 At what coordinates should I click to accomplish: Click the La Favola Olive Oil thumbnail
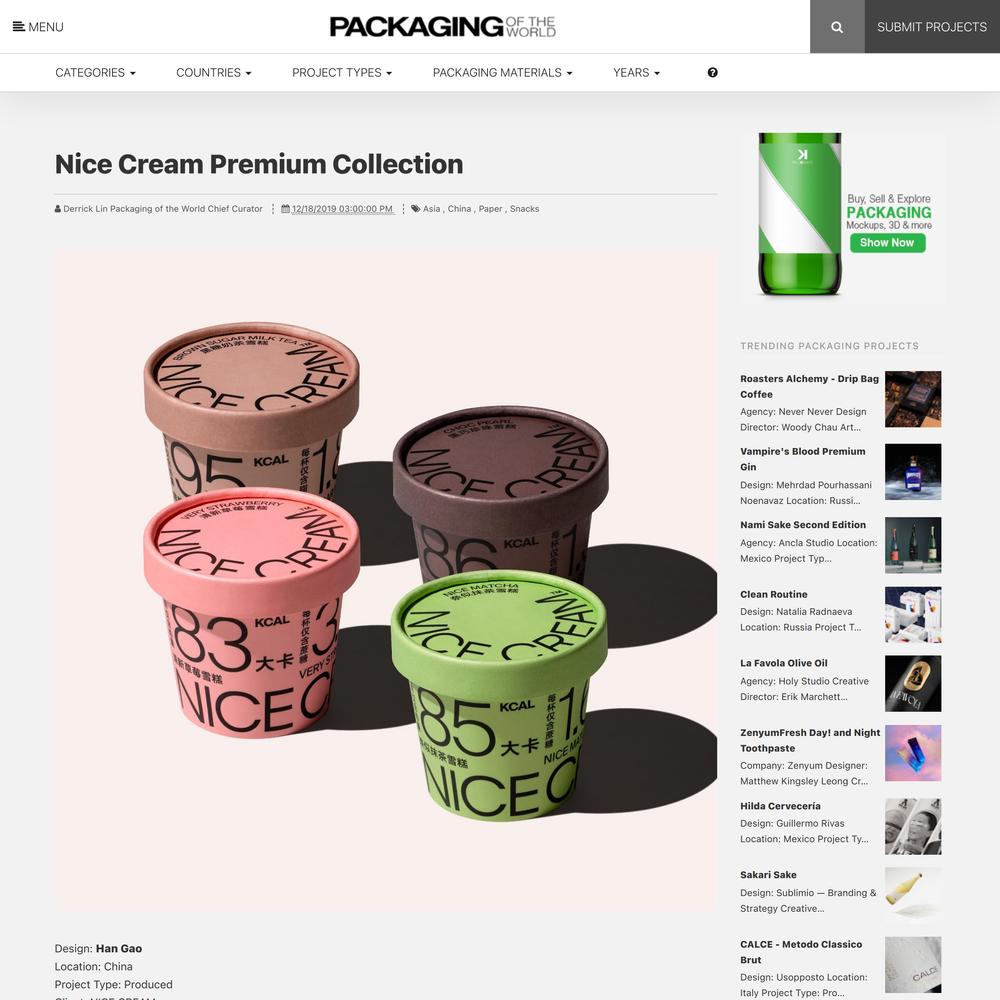913,684
